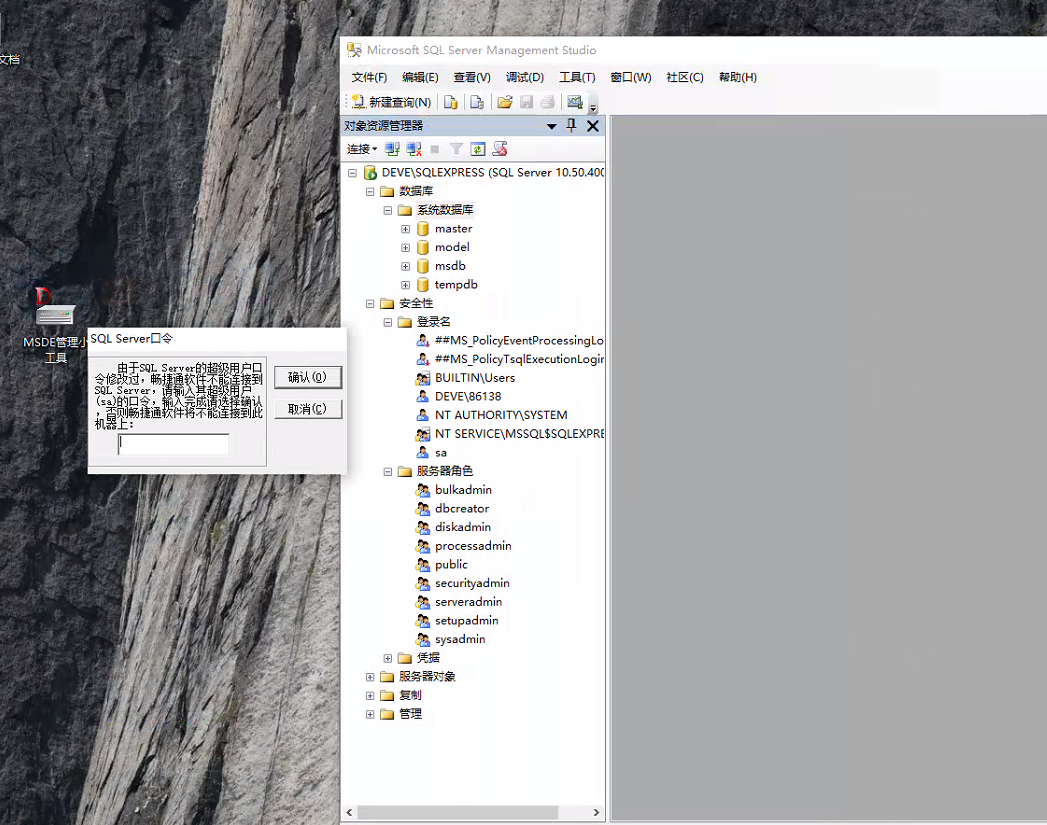This screenshot has height=825, width=1047.
Task: Expand the 复制 replication folder
Action: 370,696
